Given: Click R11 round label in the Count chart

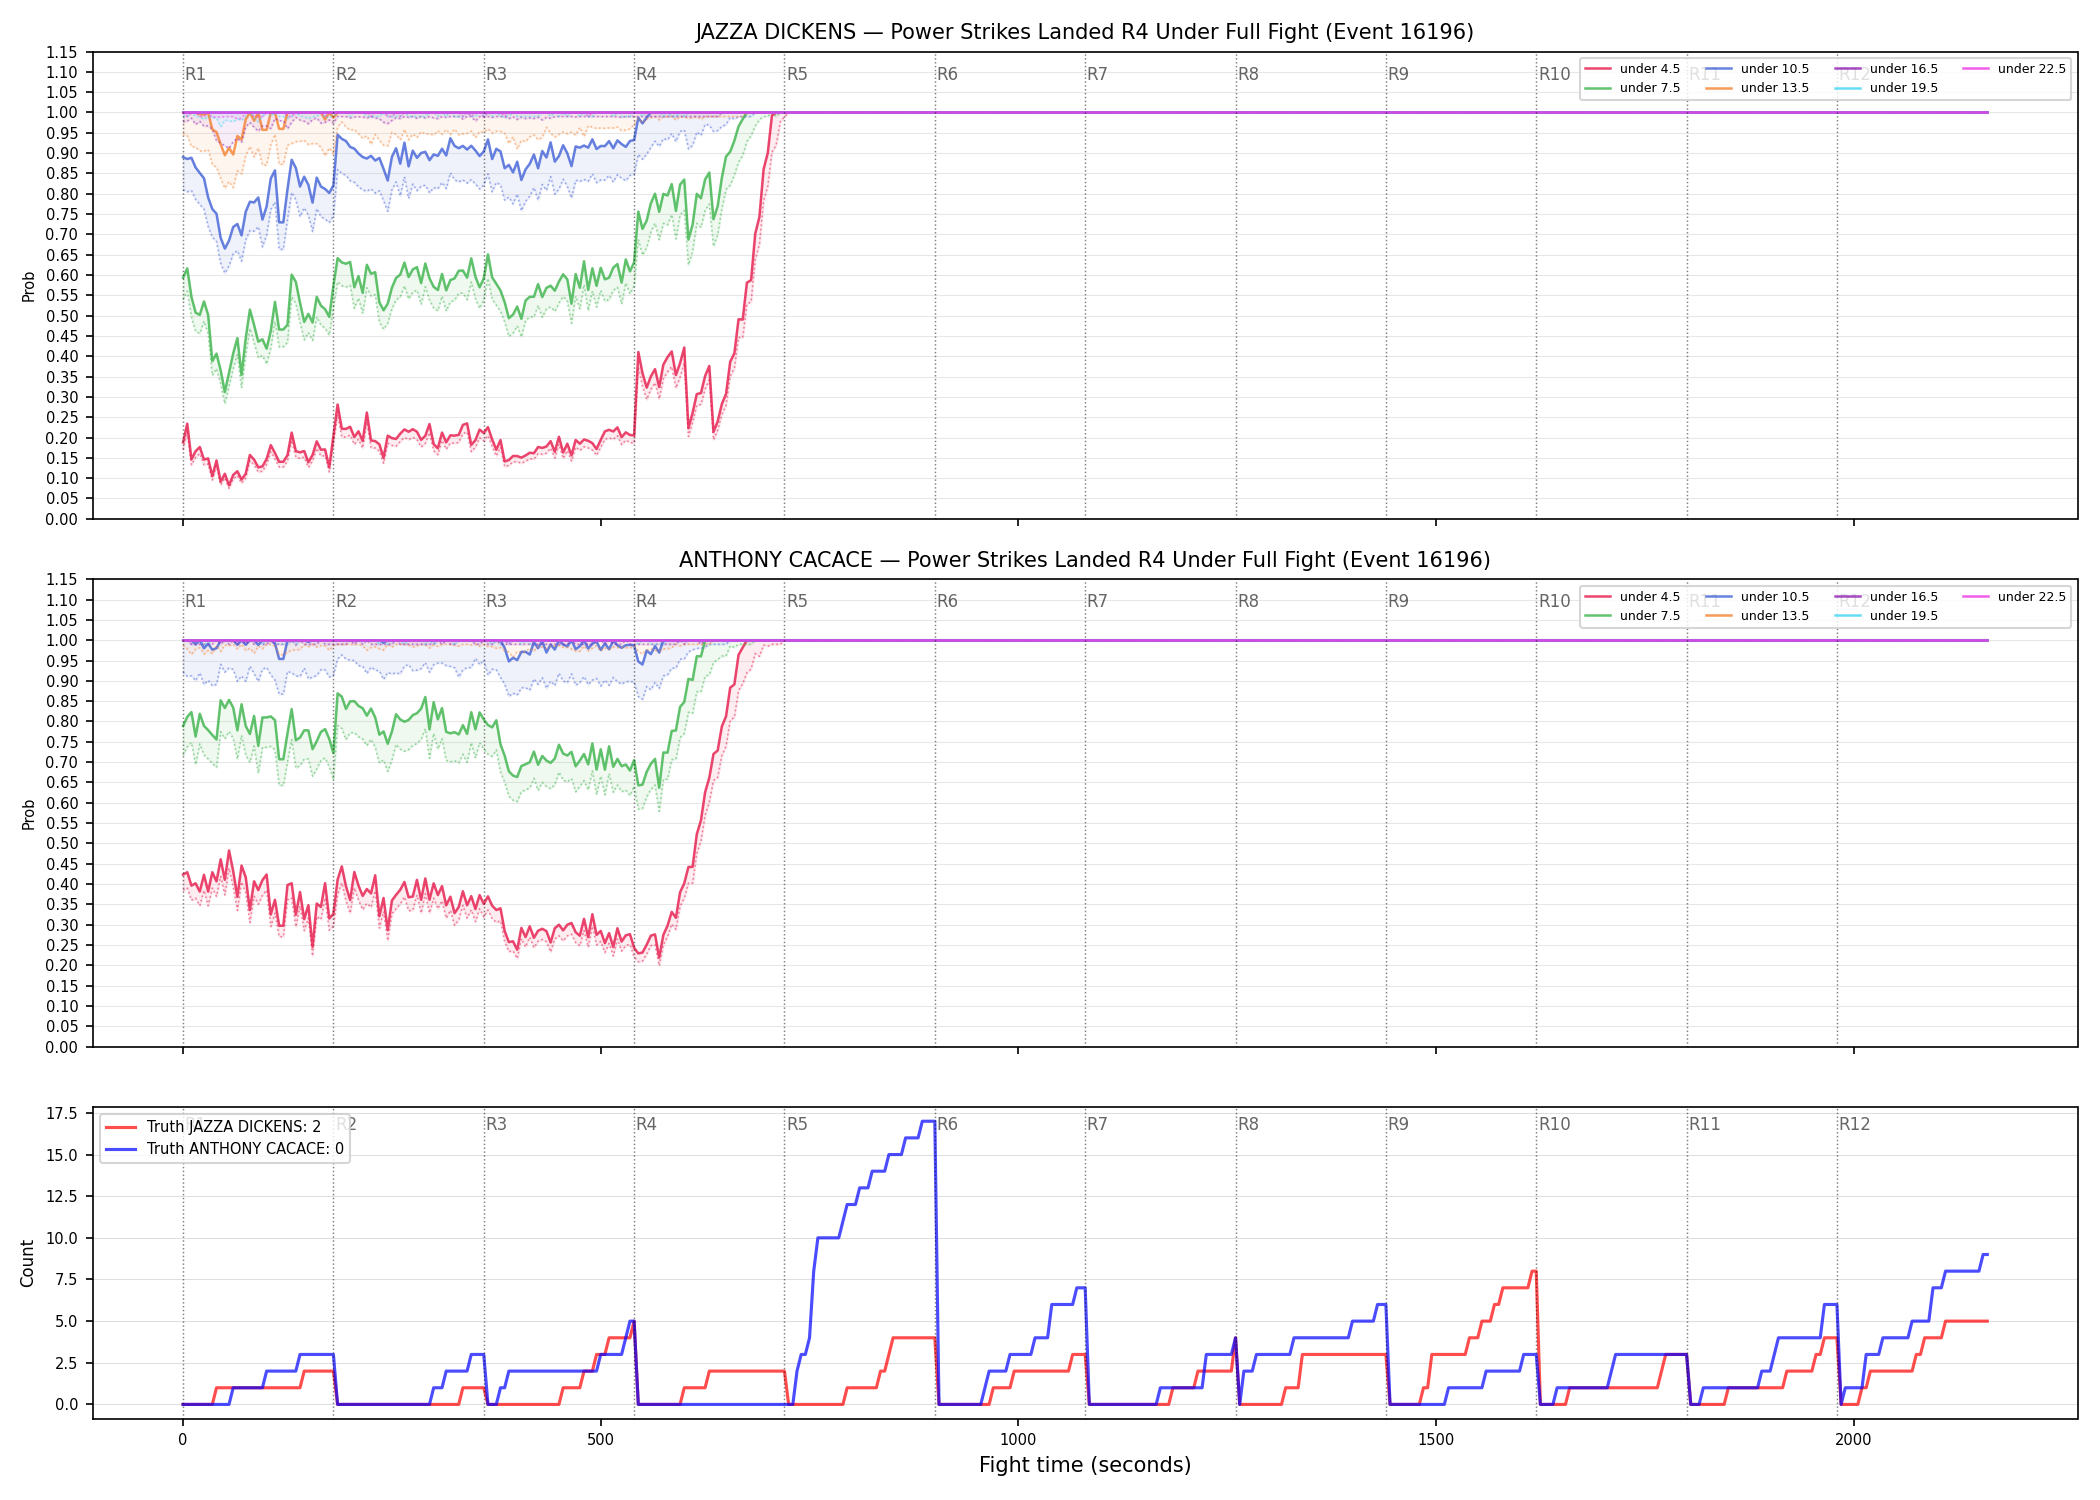Looking at the screenshot, I should pyautogui.click(x=1705, y=1124).
